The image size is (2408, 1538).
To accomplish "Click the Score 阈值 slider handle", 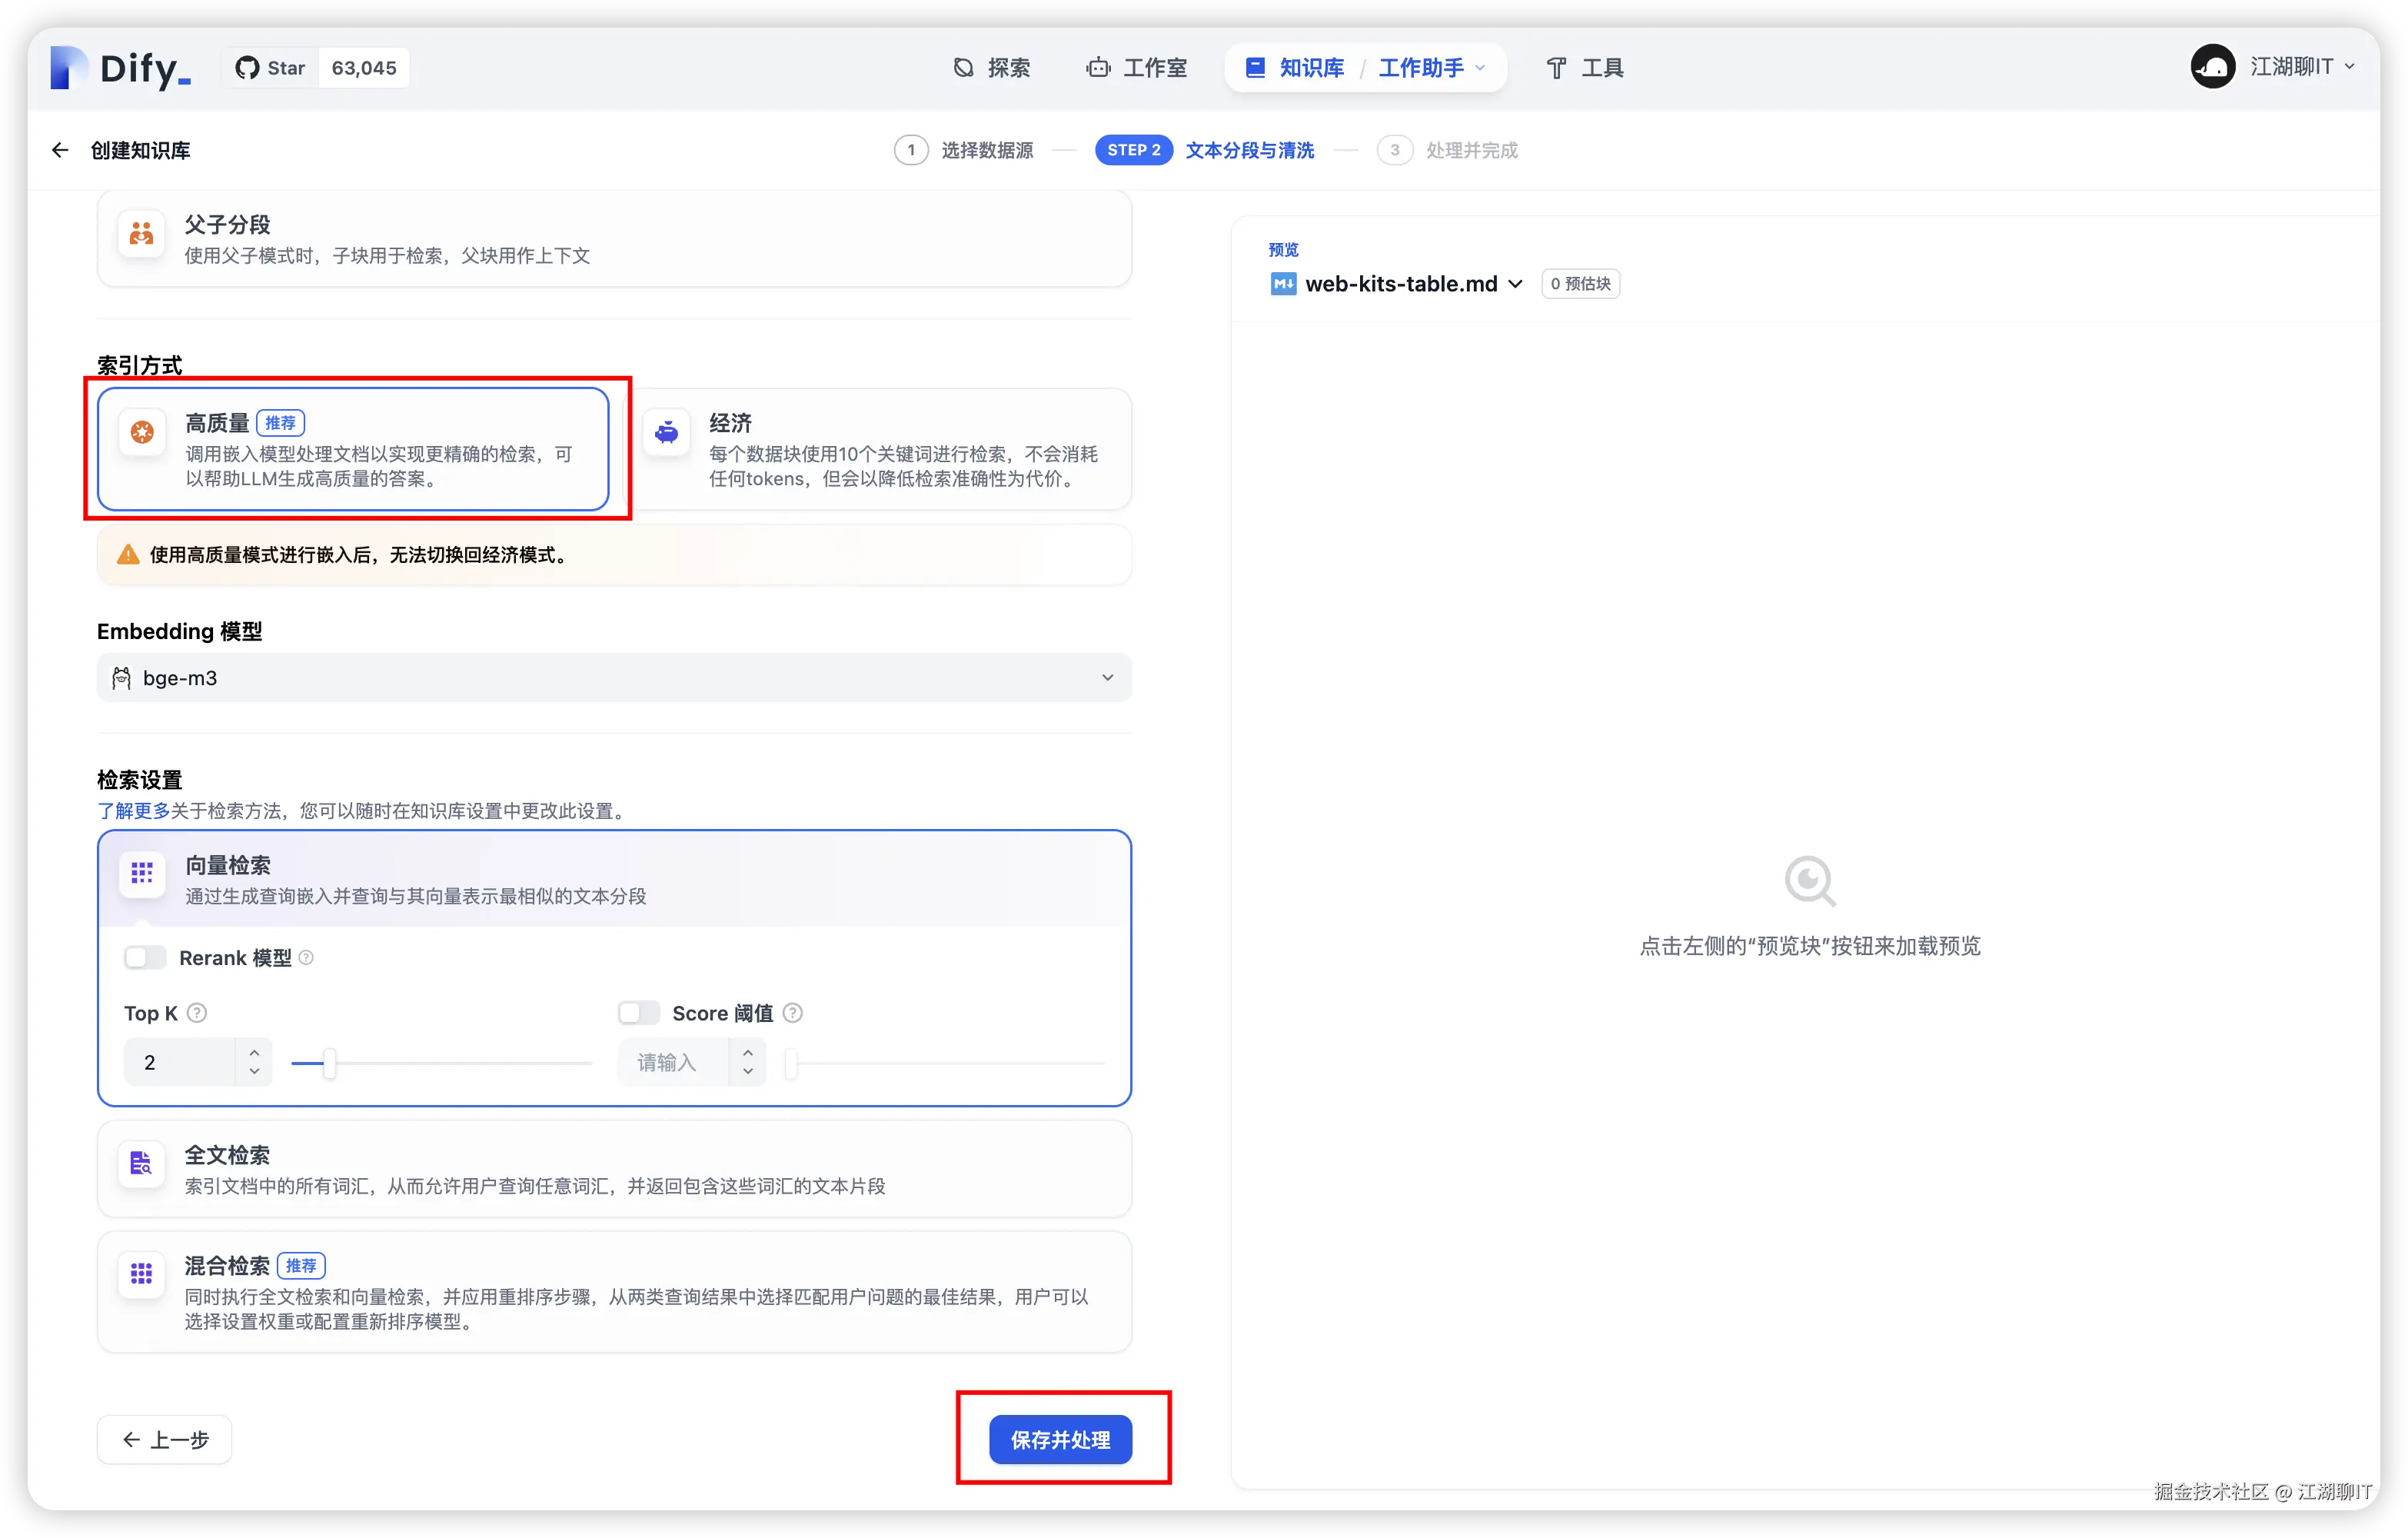I will (792, 1063).
